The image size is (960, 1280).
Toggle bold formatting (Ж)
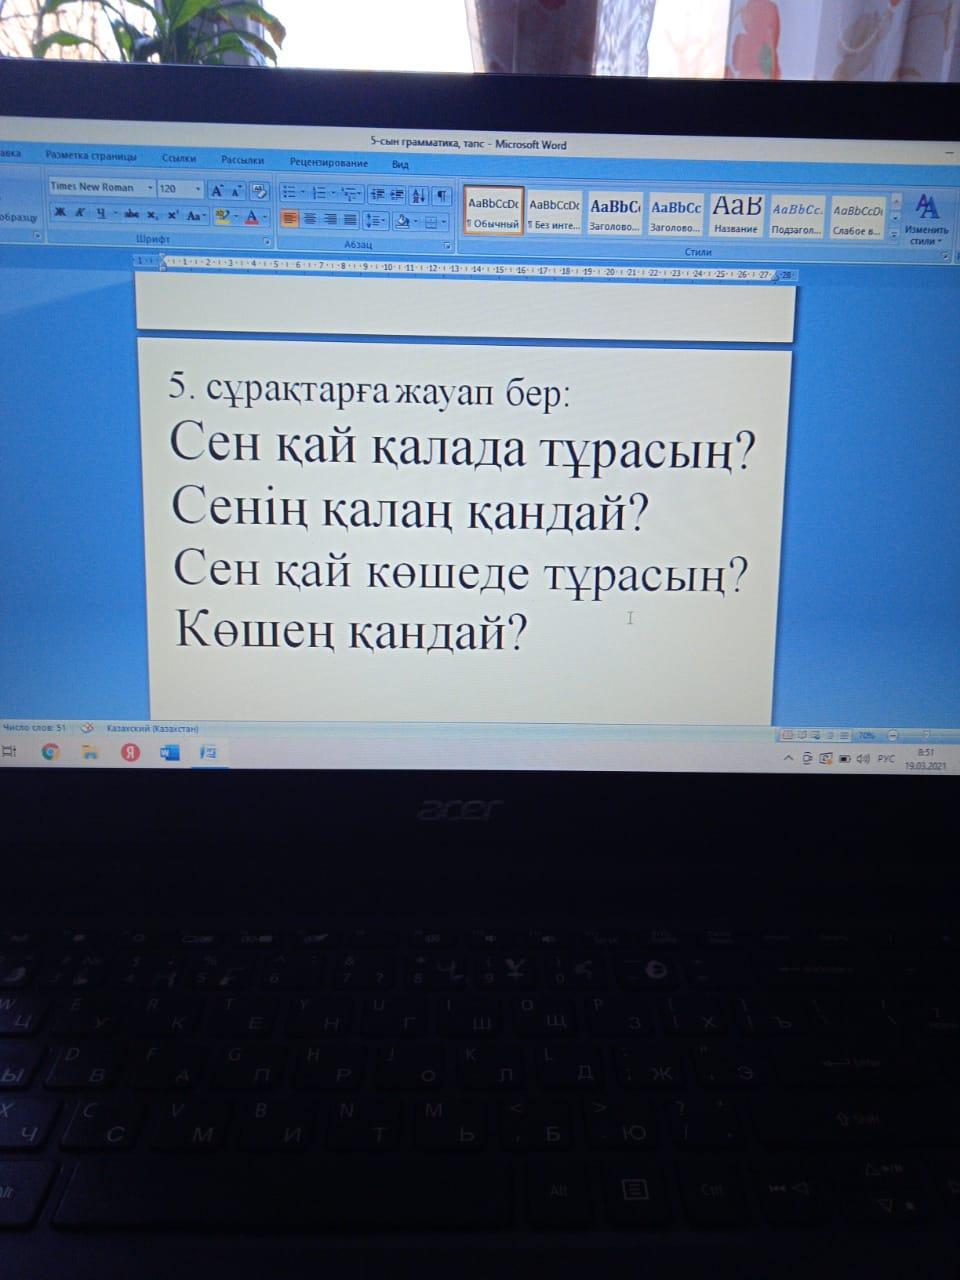(60, 214)
